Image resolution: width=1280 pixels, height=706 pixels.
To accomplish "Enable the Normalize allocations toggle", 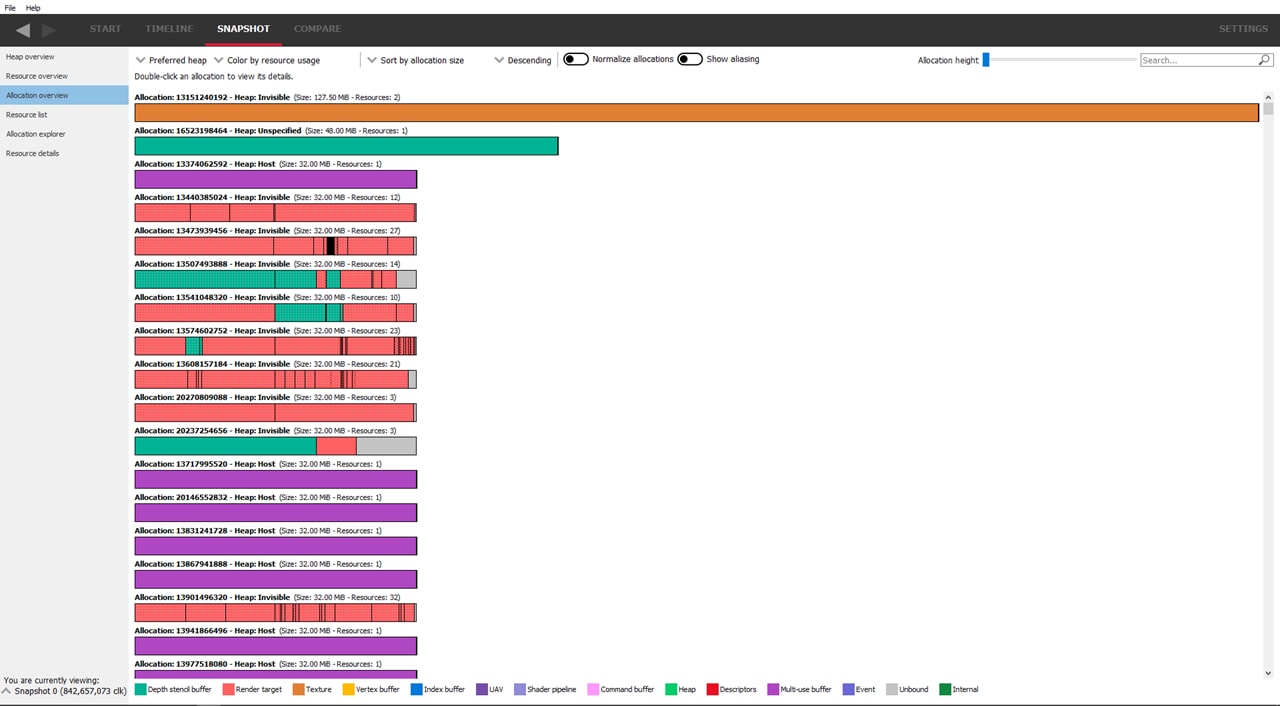I will (x=576, y=59).
